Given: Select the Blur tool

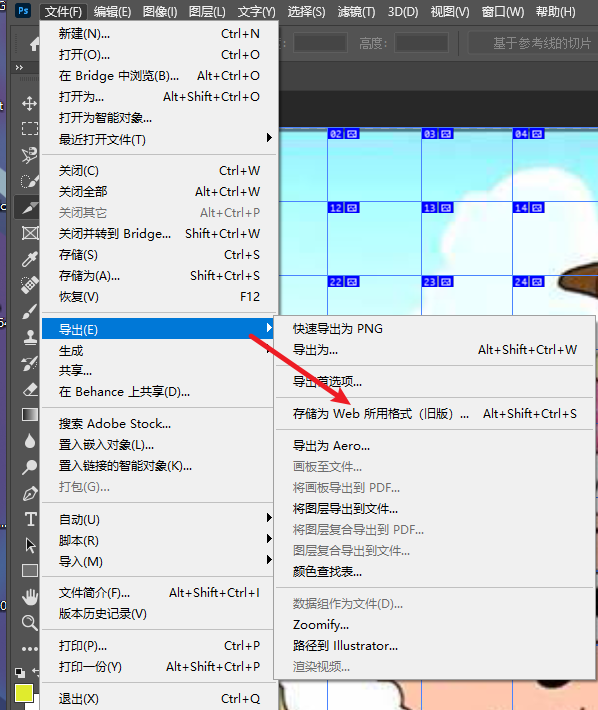Looking at the screenshot, I should (29, 441).
